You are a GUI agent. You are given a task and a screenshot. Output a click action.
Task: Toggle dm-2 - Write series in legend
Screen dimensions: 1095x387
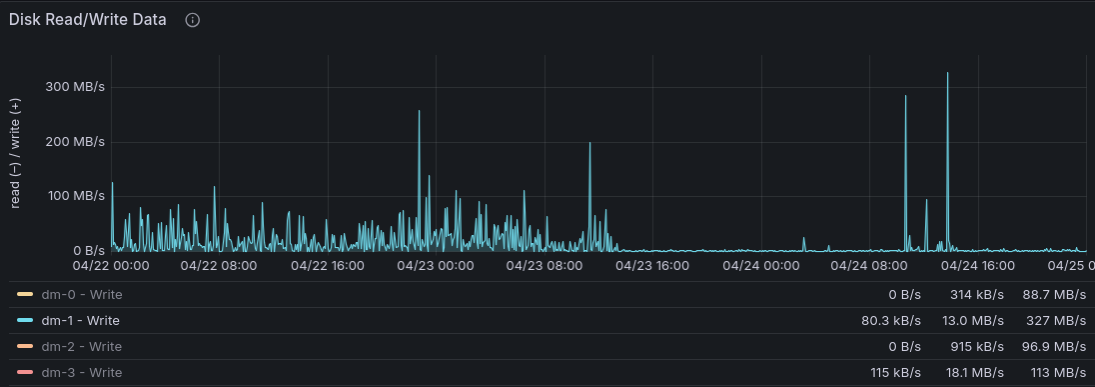[82, 346]
